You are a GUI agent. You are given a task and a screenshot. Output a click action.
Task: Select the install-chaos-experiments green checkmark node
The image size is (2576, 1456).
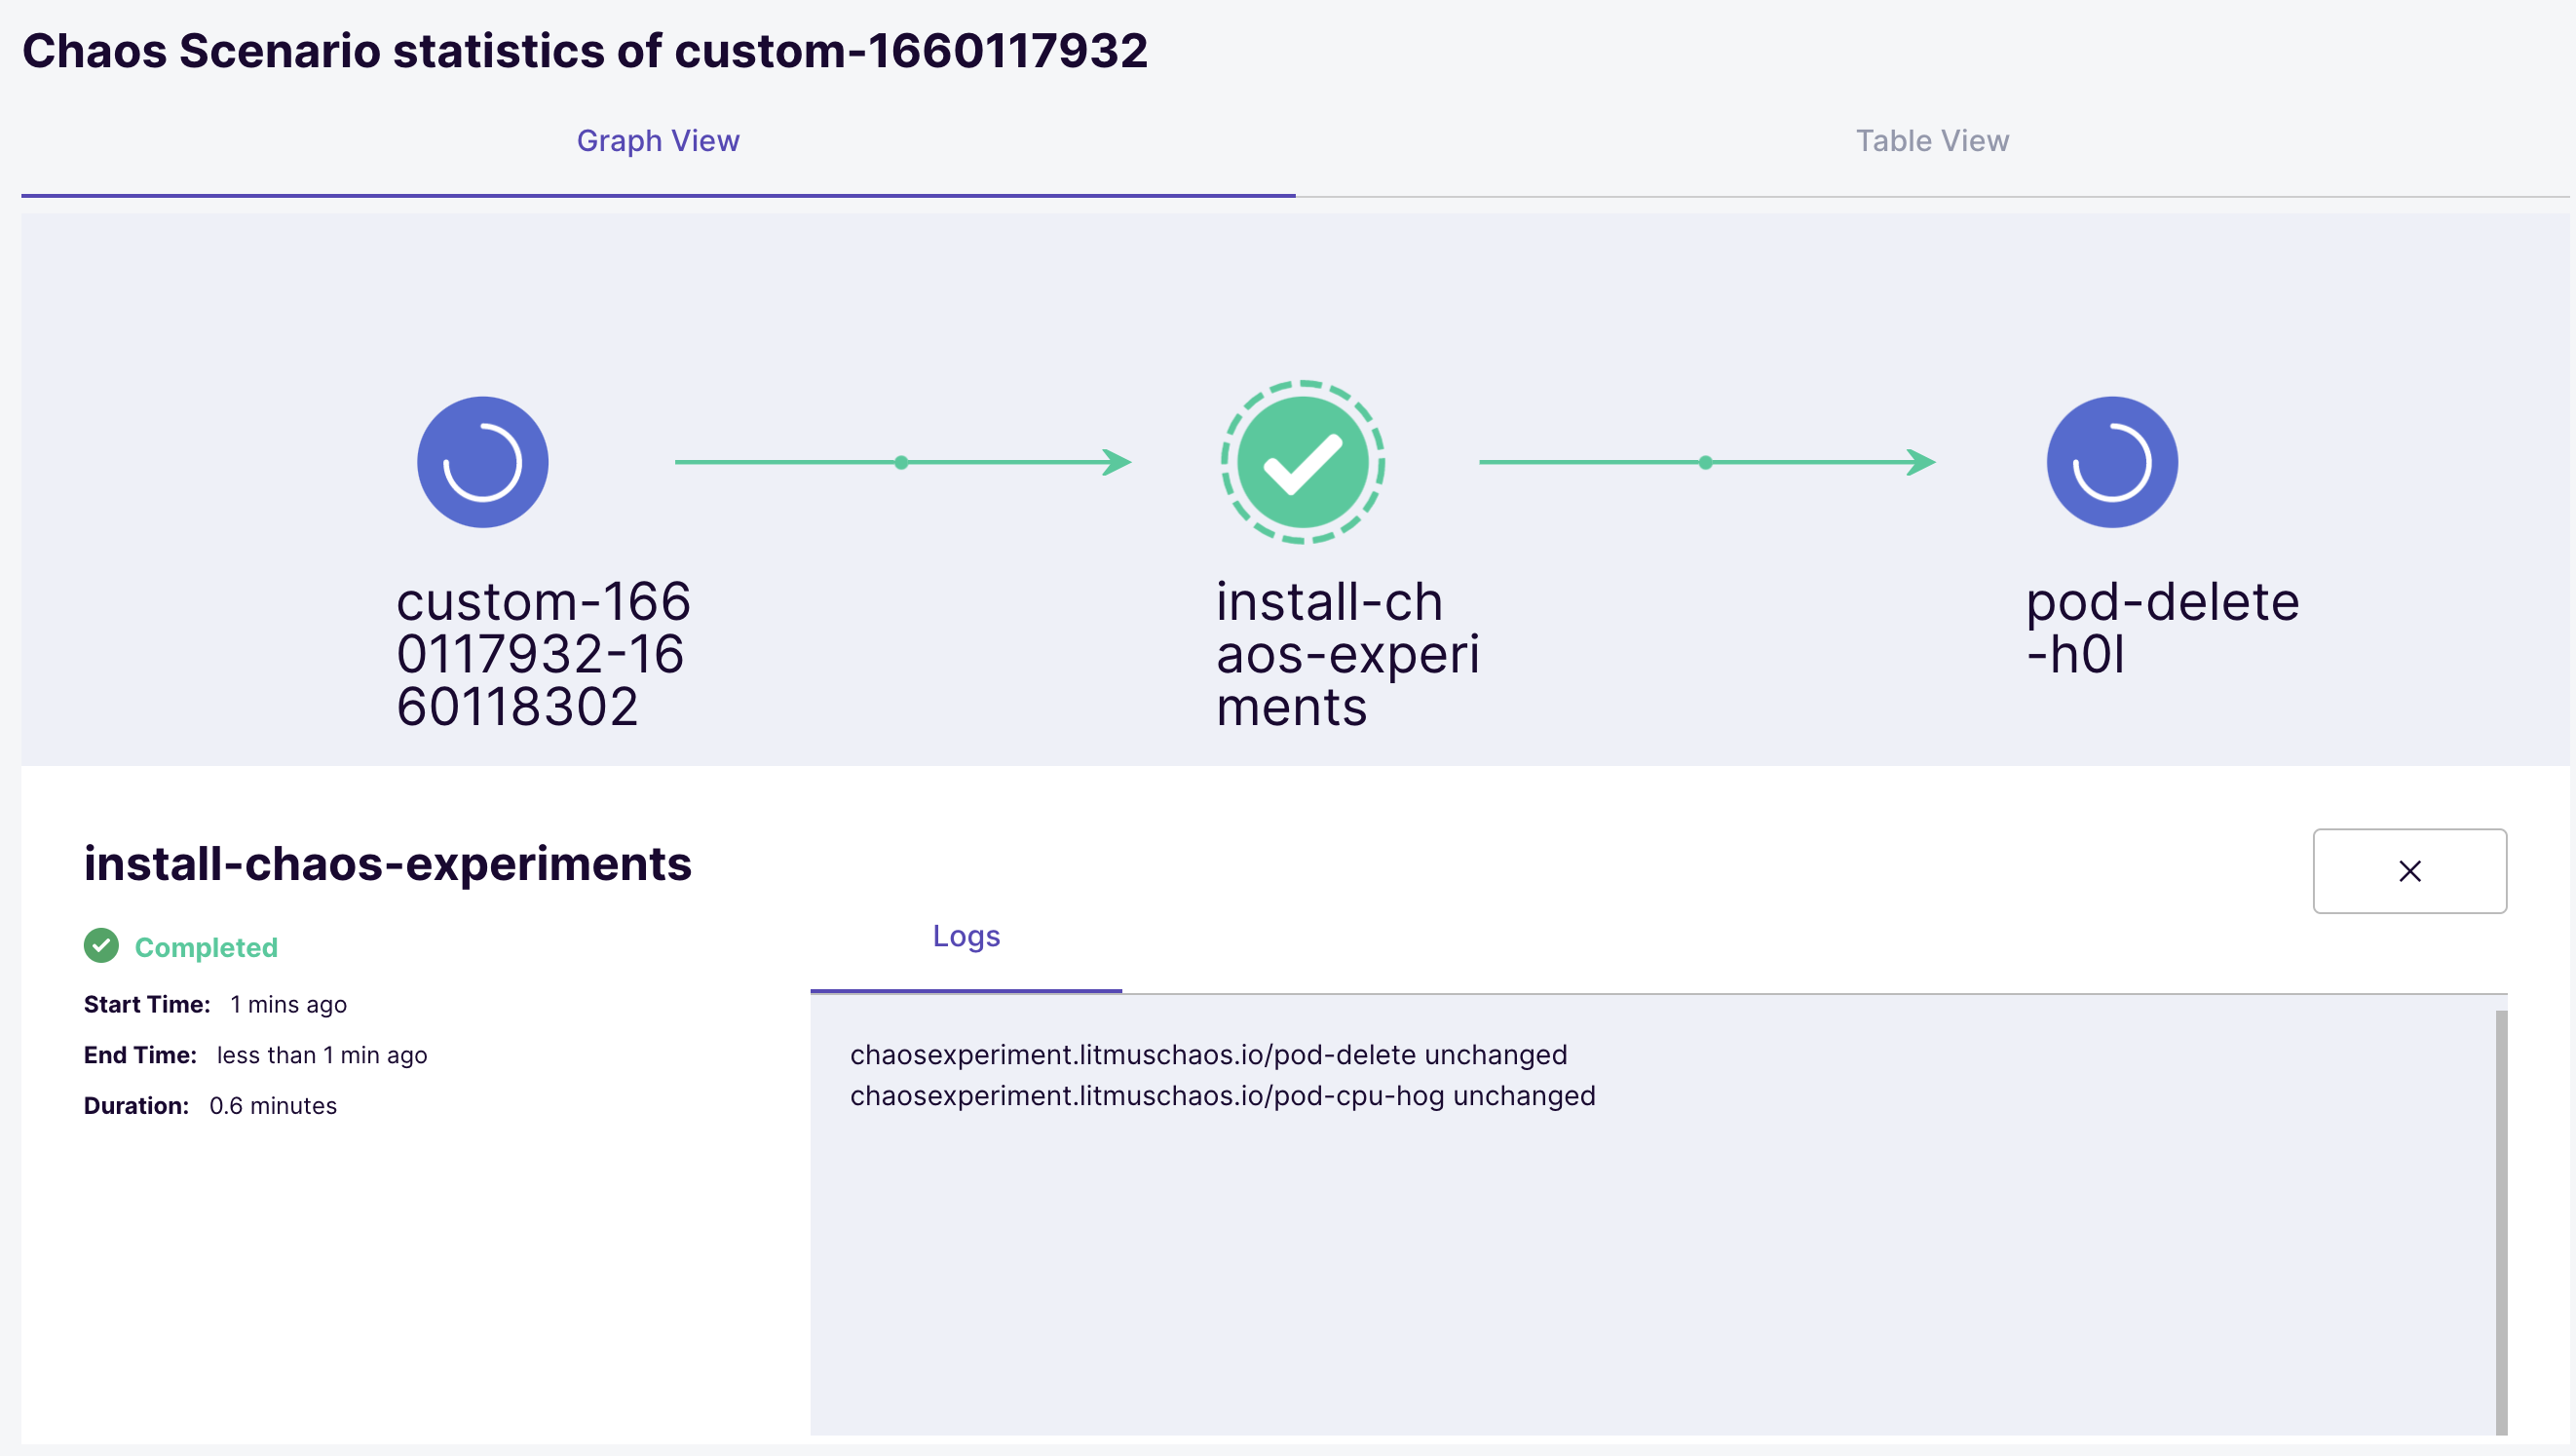coord(1302,462)
